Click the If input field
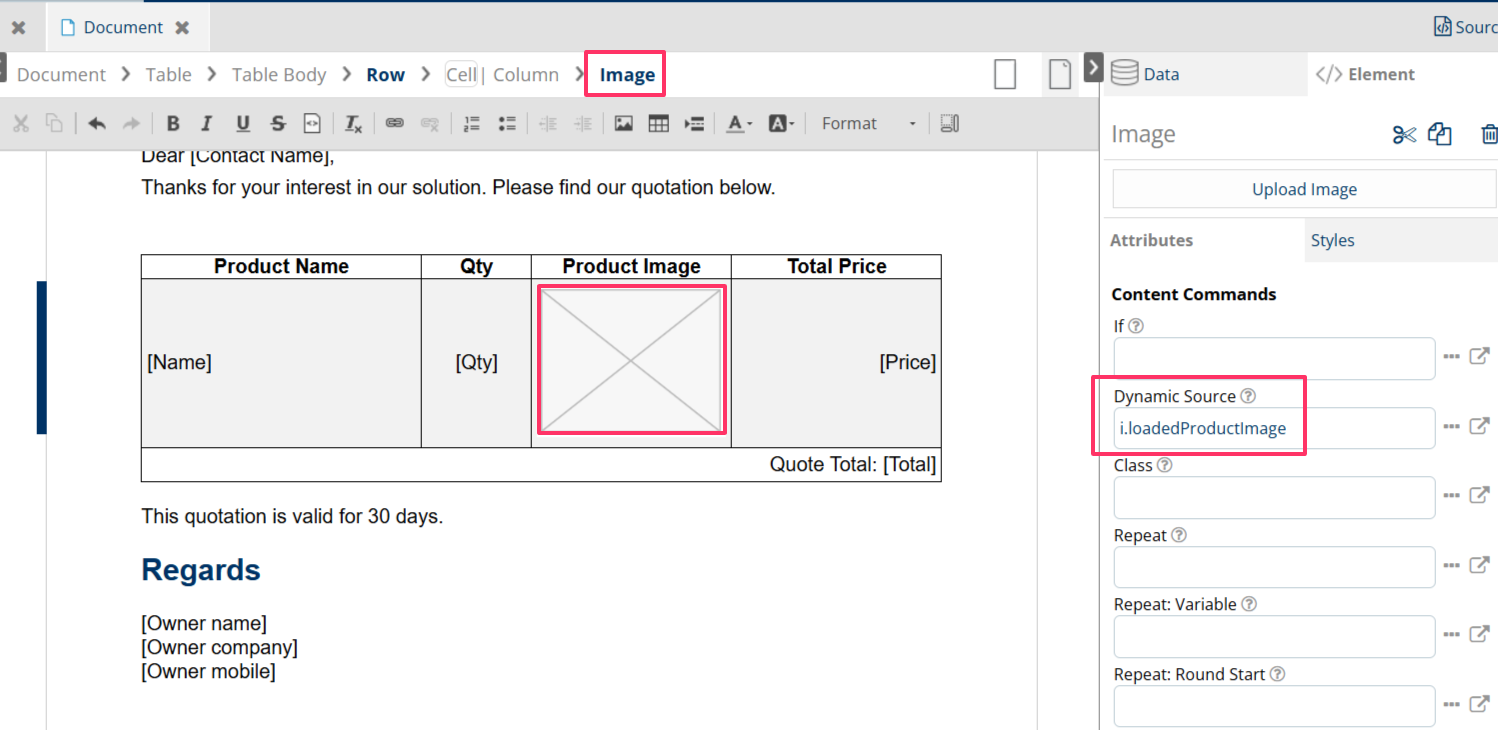Screen dimensions: 1498x730 click(x=1274, y=358)
